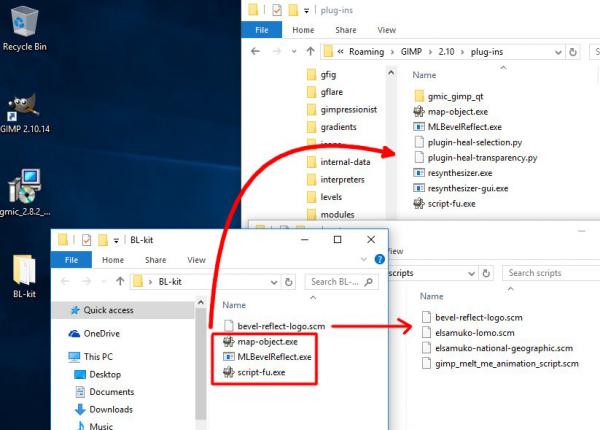Viewport: 600px width, 430px height.
Task: Sort by Name column in plug-ins window
Action: (x=424, y=75)
